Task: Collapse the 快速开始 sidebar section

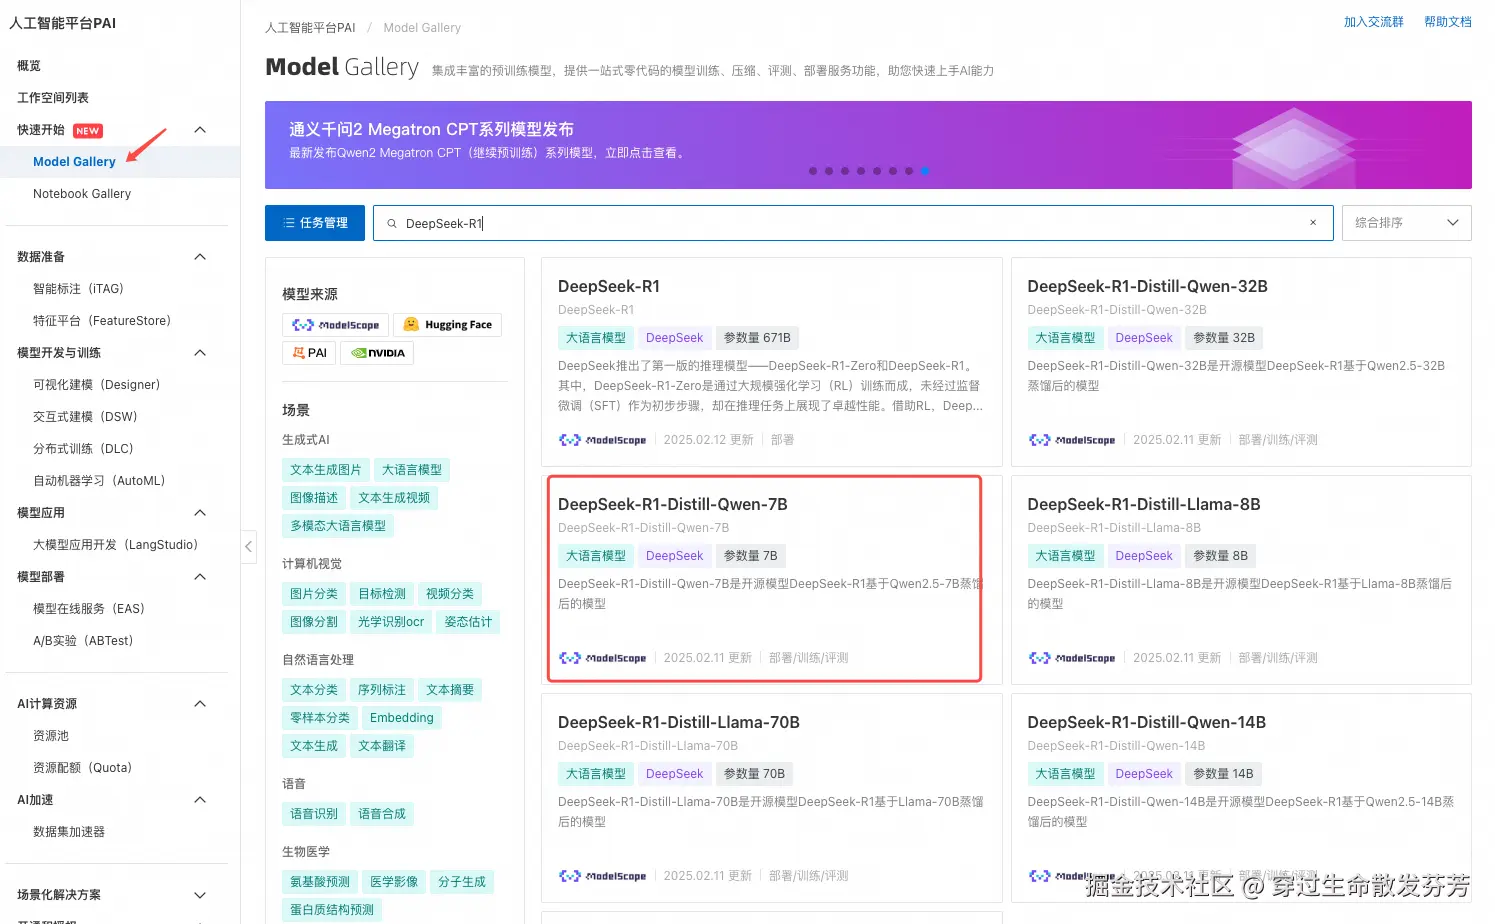Action: point(200,130)
